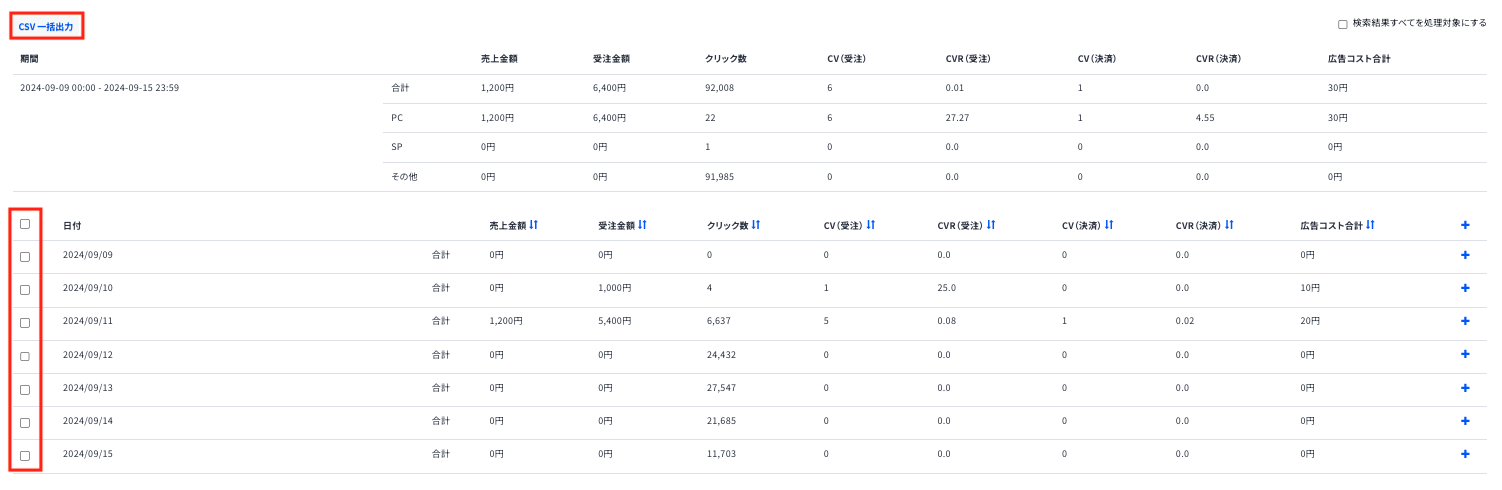Sort by CV(決済) column arrows
The width and height of the screenshot is (1502, 490).
[x=1109, y=225]
